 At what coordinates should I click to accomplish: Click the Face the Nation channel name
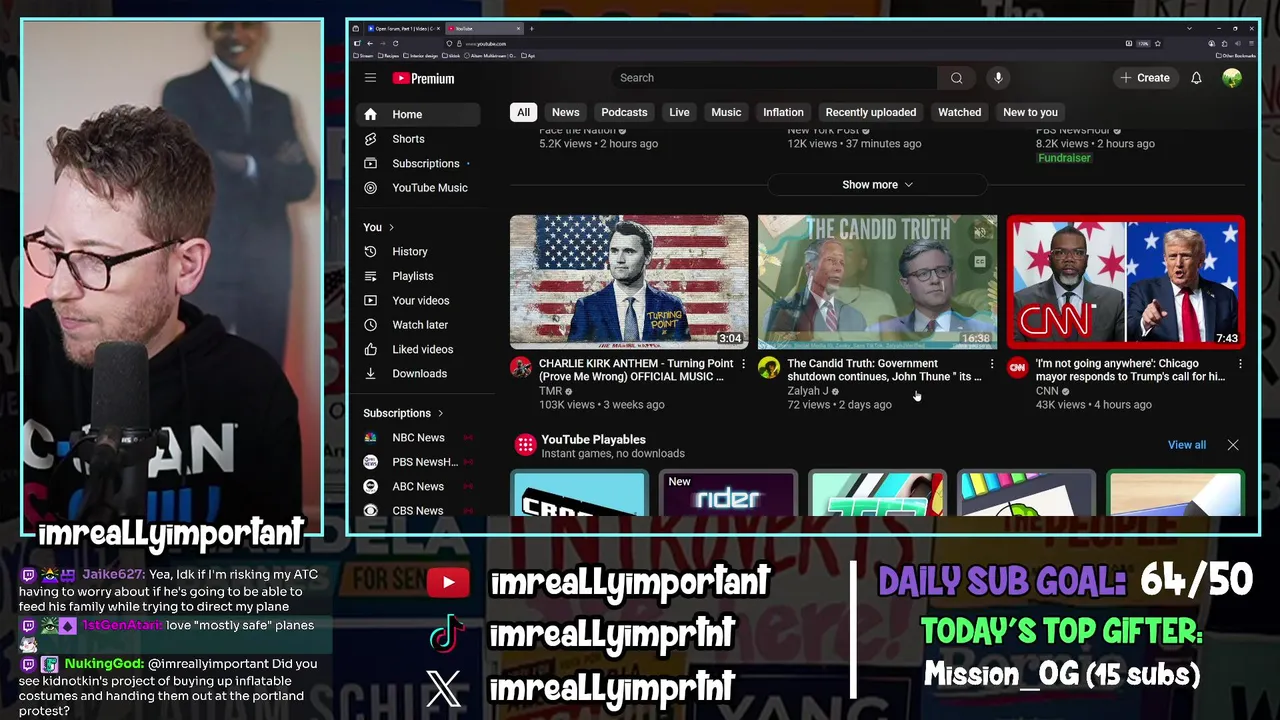tap(577, 130)
